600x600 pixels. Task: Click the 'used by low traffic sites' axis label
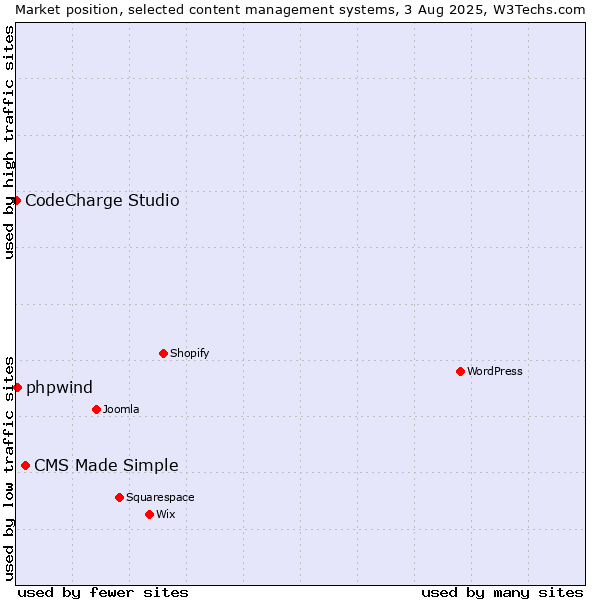(x=8, y=469)
